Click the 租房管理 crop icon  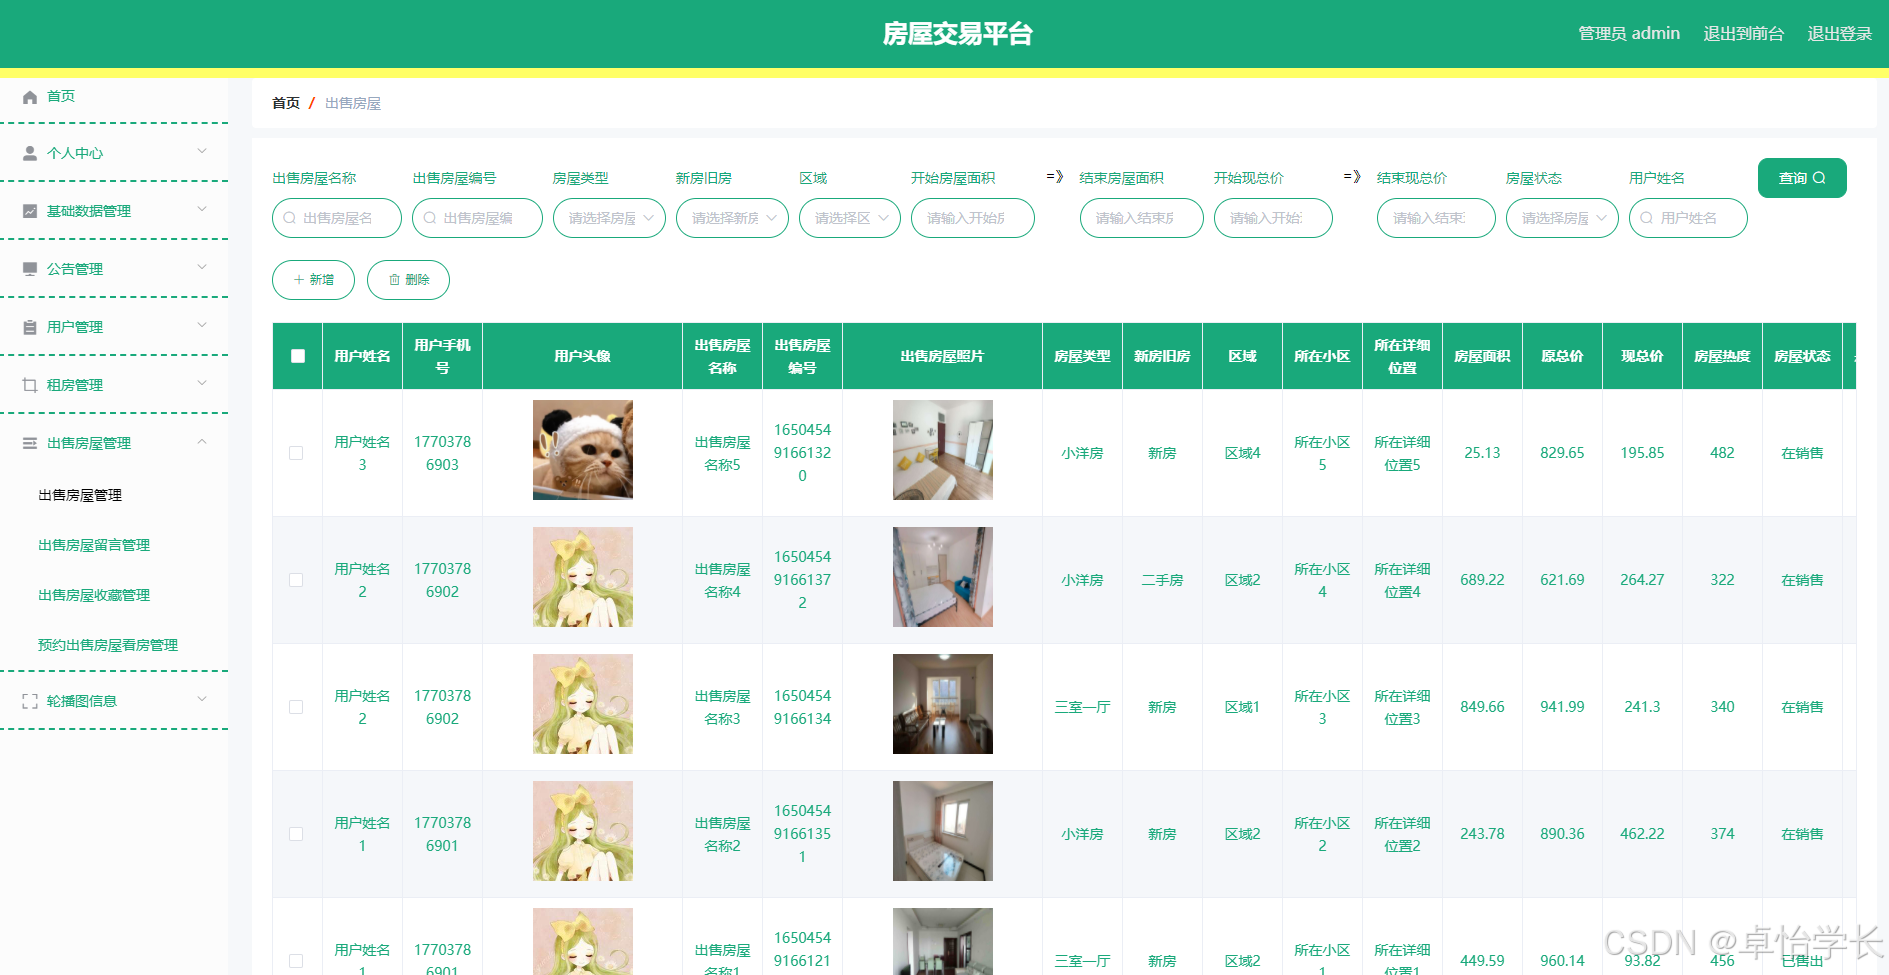pyautogui.click(x=30, y=385)
